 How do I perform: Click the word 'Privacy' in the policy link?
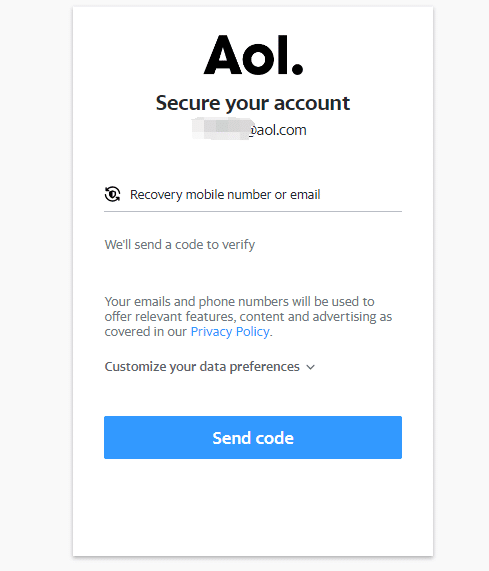pyautogui.click(x=211, y=331)
